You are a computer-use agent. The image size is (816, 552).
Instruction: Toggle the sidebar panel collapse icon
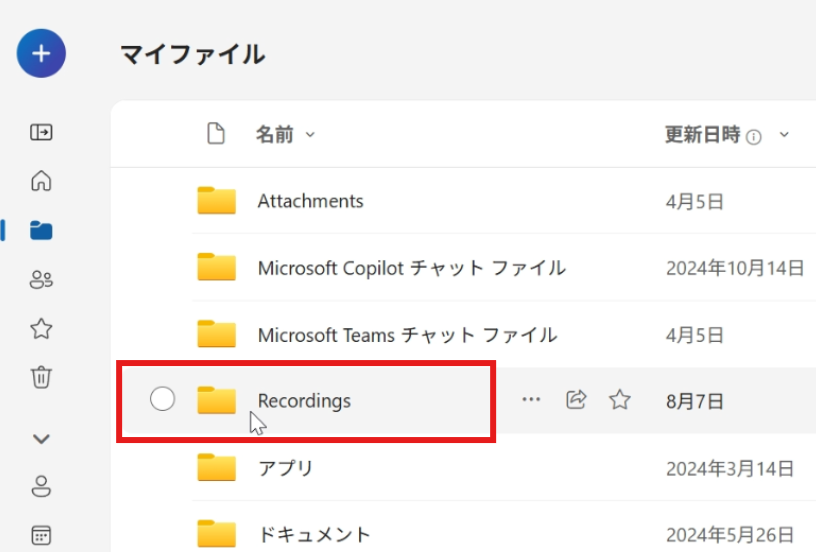[41, 132]
